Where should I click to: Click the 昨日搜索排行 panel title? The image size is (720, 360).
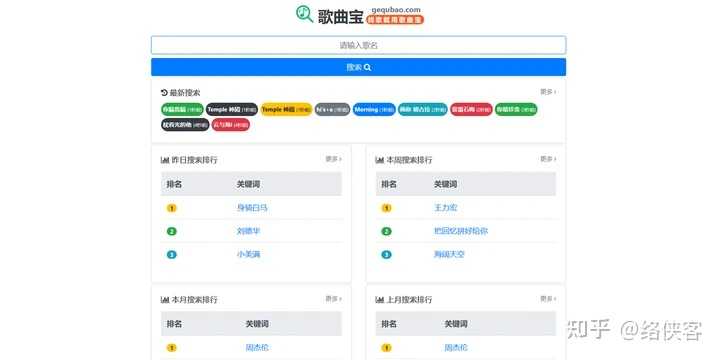195,160
